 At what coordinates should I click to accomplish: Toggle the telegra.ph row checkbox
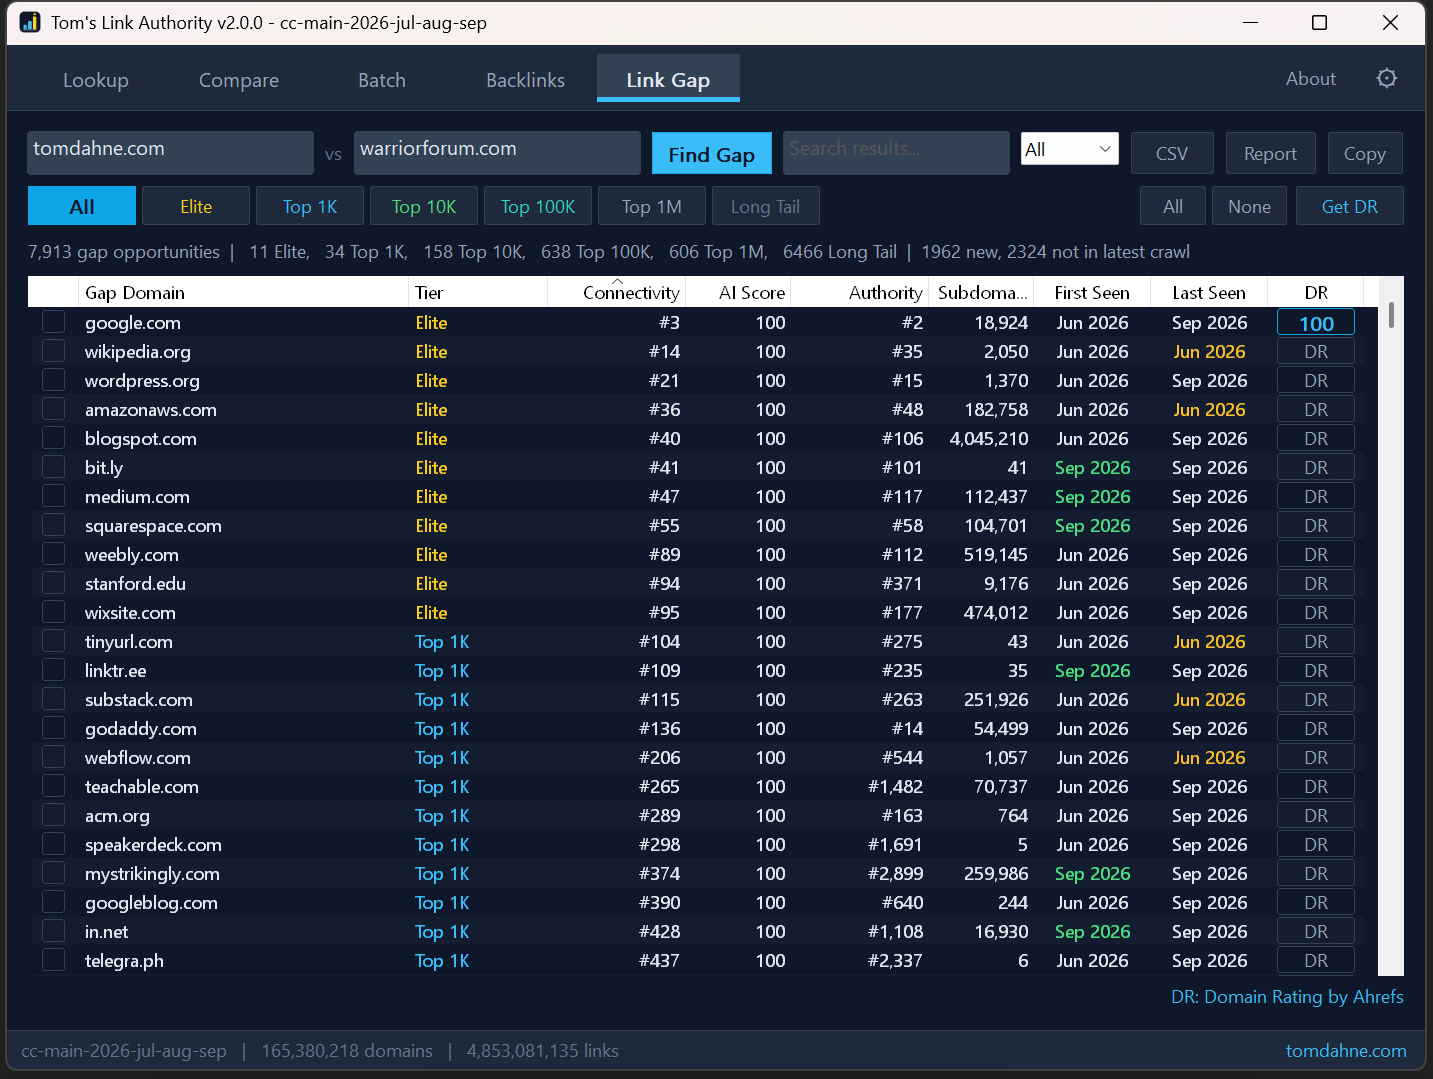54,960
